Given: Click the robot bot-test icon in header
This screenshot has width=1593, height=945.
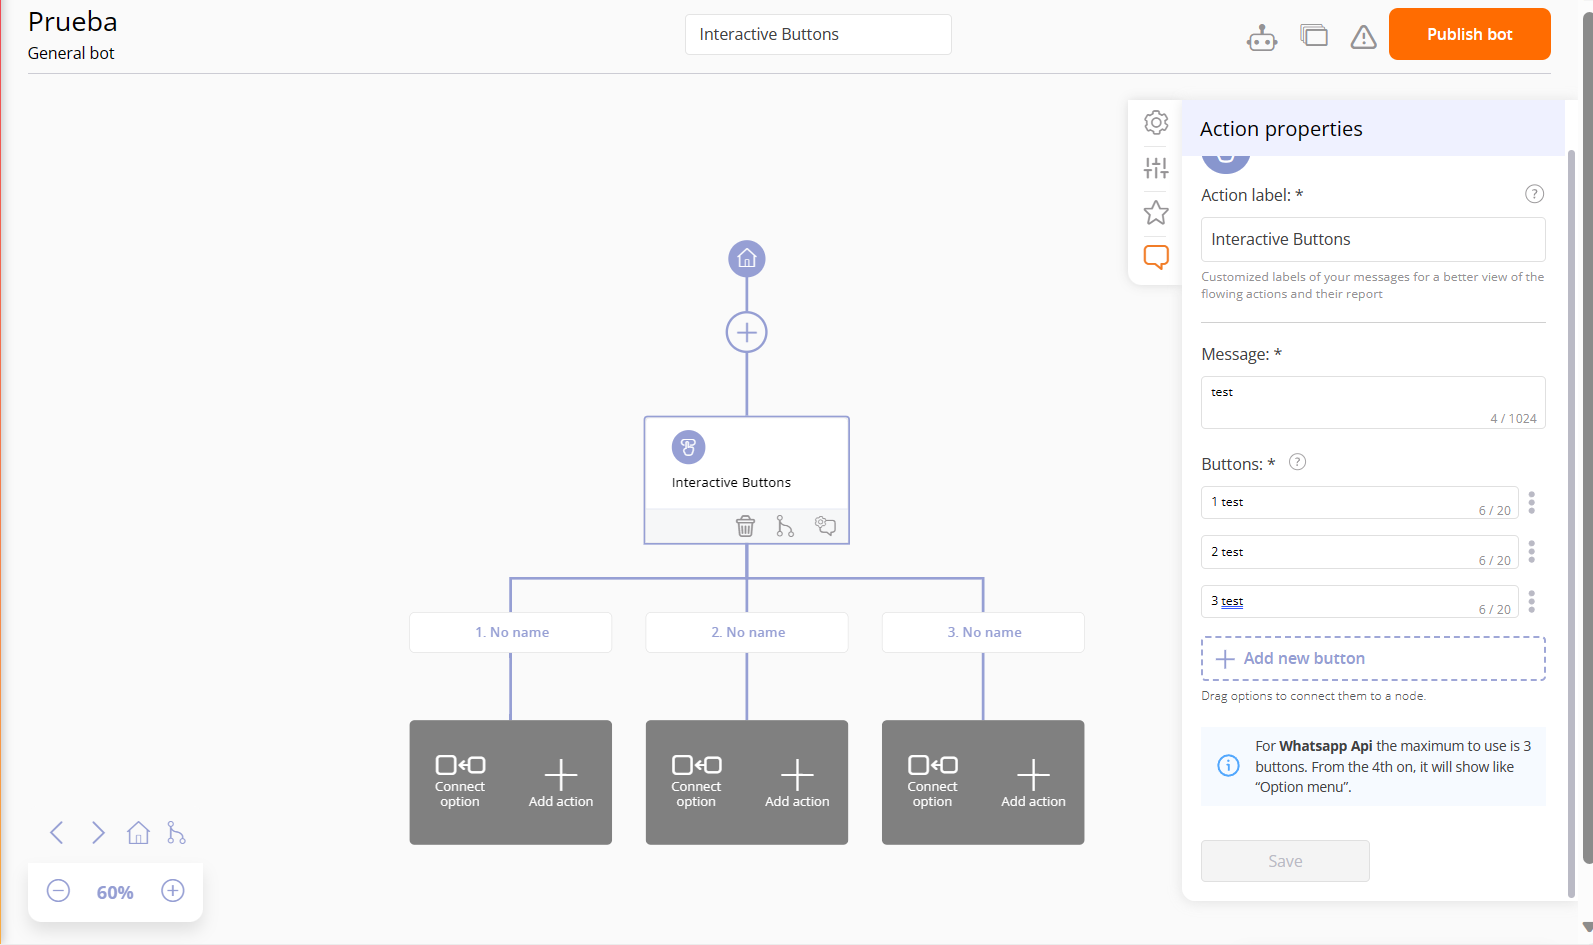Looking at the screenshot, I should 1262,38.
